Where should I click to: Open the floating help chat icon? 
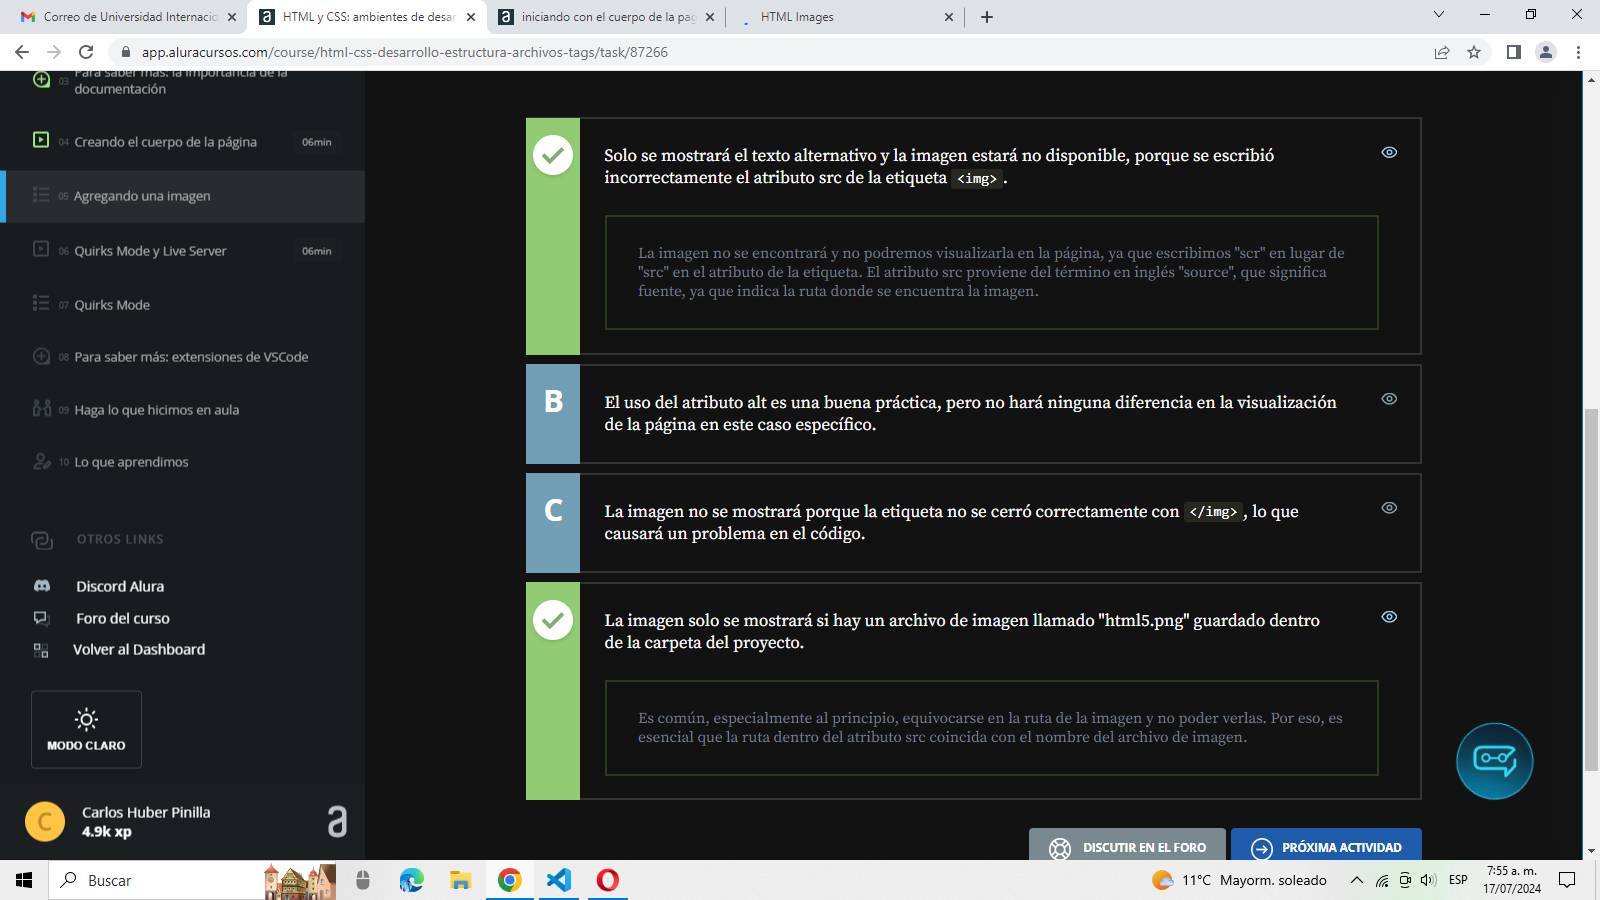pyautogui.click(x=1494, y=761)
